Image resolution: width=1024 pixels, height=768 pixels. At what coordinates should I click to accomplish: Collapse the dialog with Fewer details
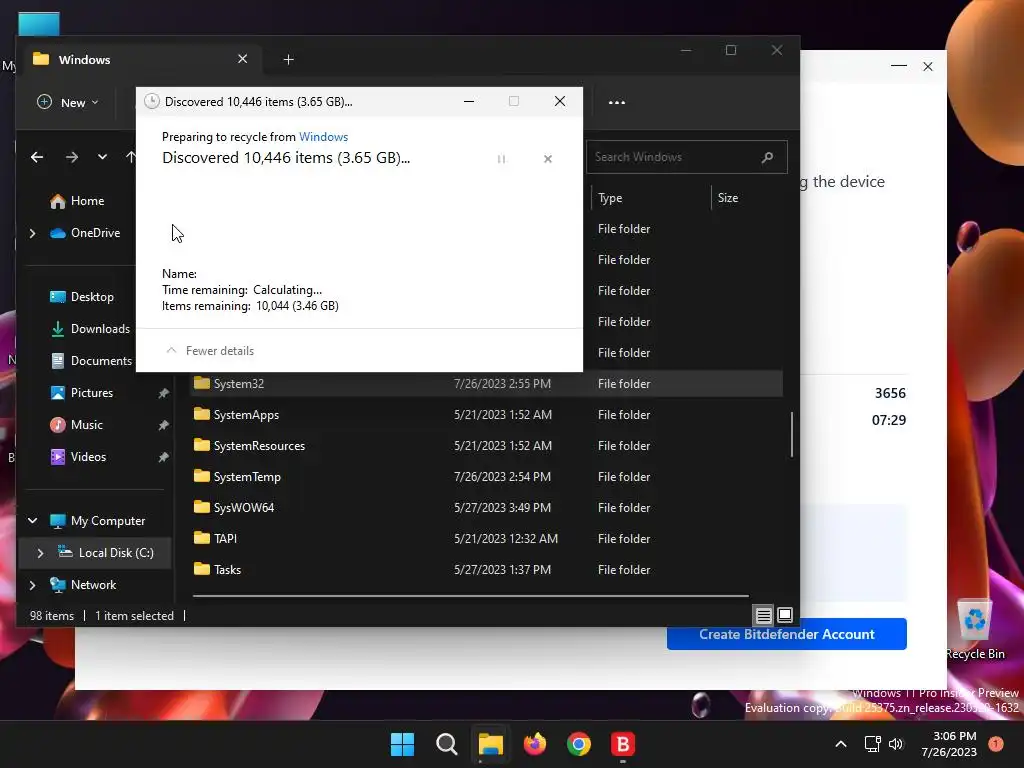[210, 351]
